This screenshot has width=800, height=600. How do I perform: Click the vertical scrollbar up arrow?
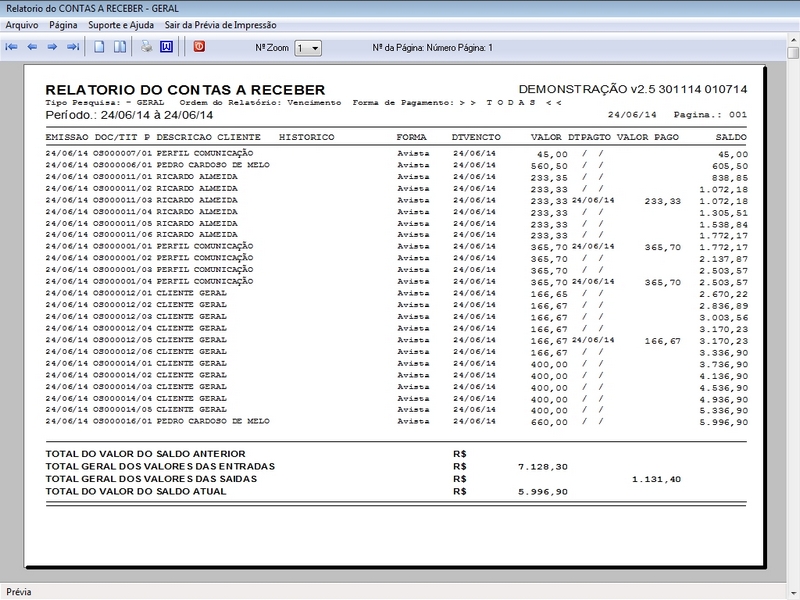793,40
